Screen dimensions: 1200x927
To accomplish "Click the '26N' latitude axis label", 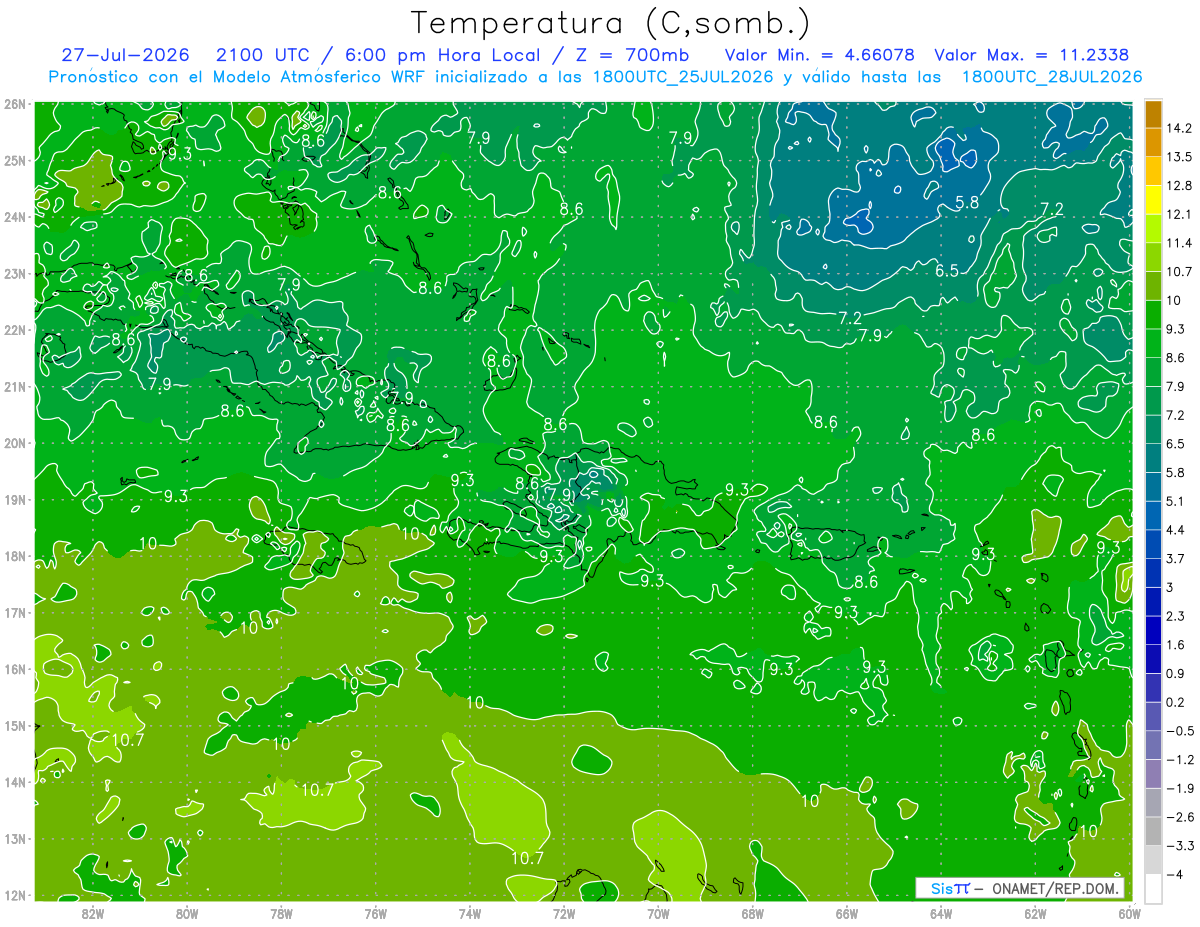I will pyautogui.click(x=15, y=103).
